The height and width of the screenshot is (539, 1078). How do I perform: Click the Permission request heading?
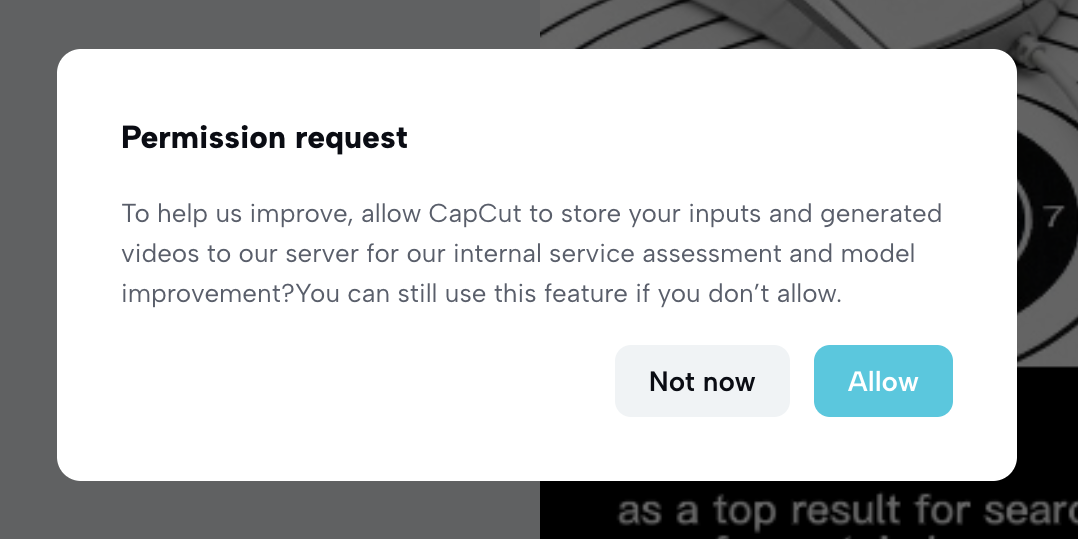click(264, 137)
